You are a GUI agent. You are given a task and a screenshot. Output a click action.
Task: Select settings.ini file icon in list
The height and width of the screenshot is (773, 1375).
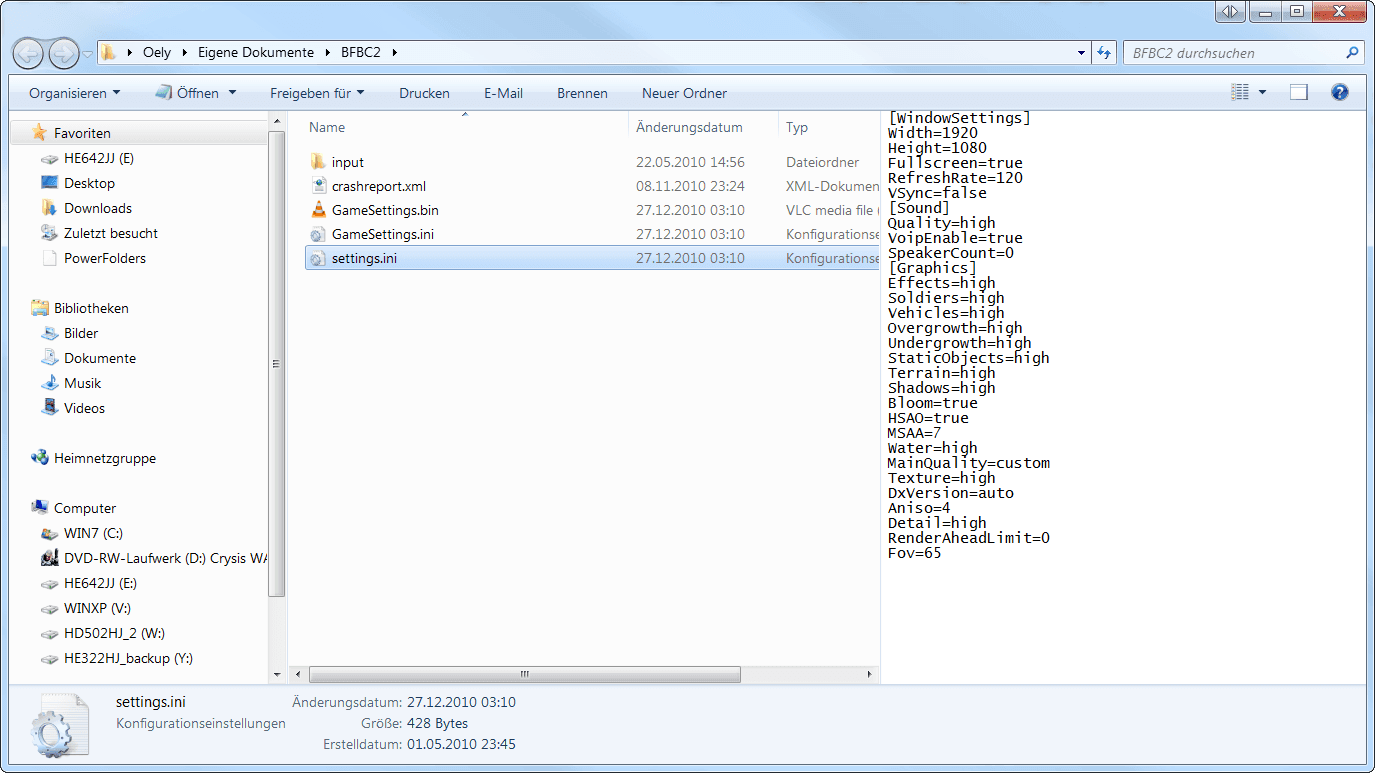pyautogui.click(x=318, y=258)
